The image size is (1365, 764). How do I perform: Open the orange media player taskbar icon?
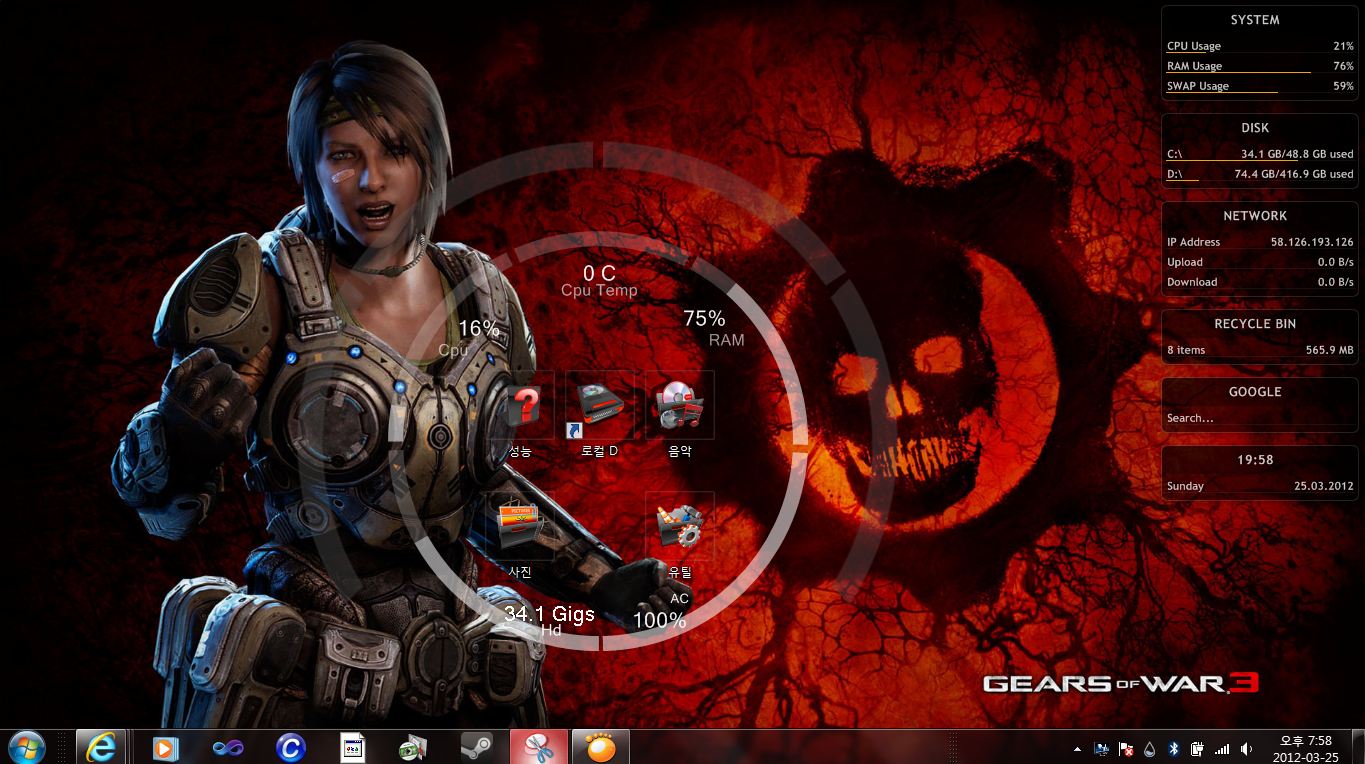tap(166, 748)
